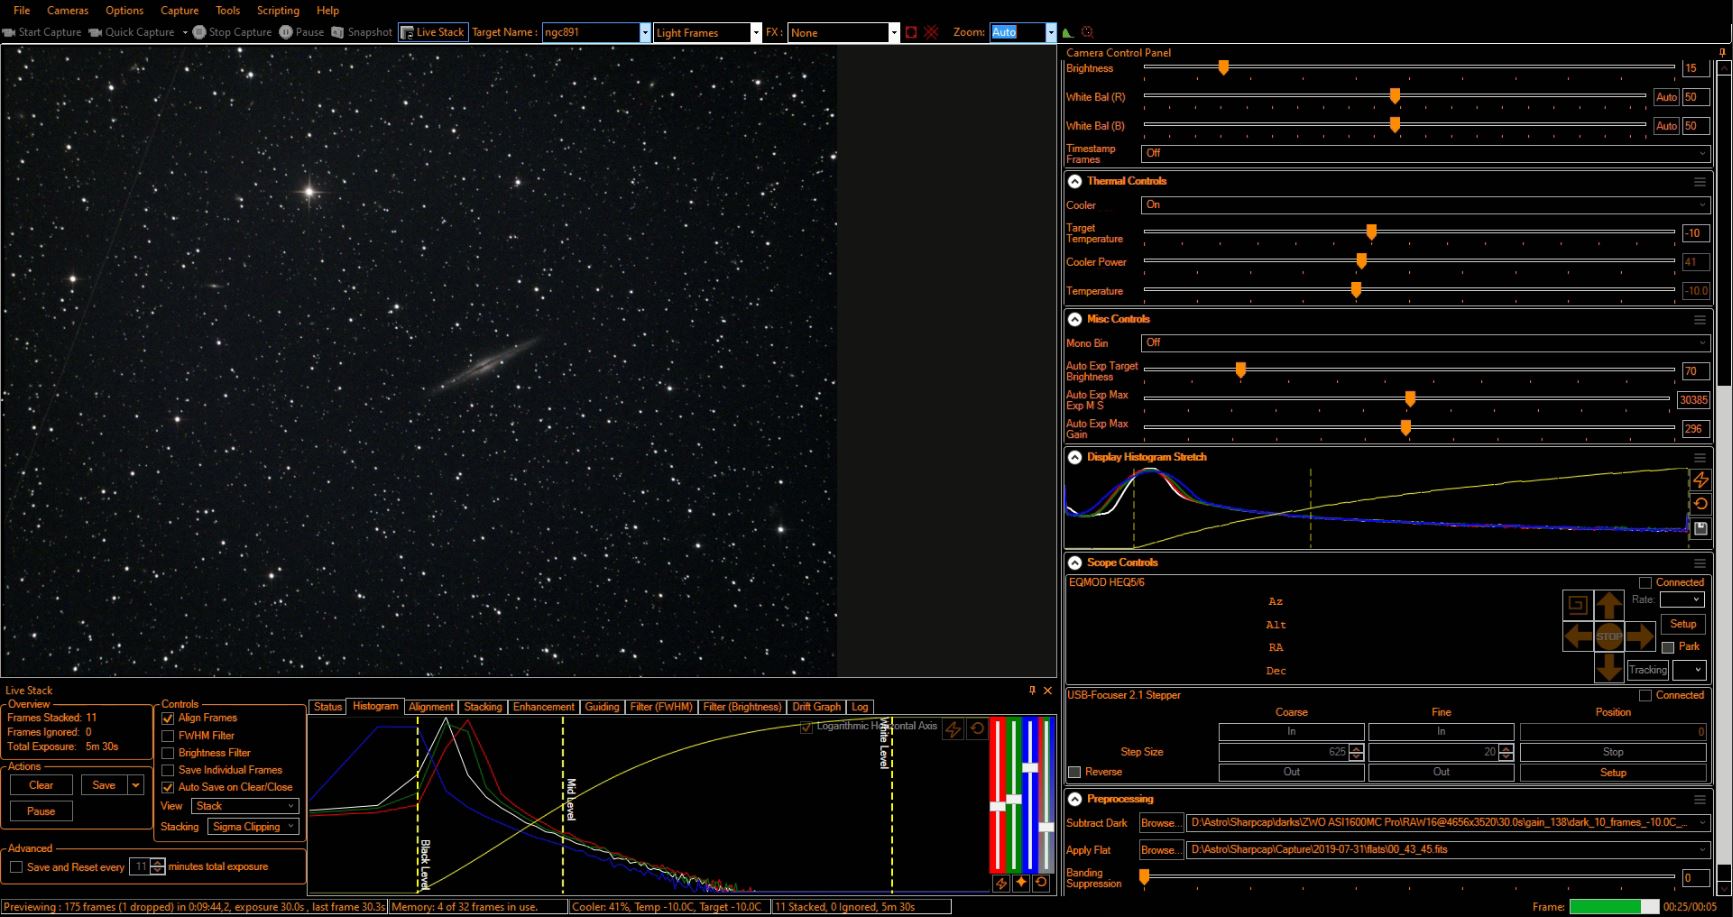Click the Start Capture toolbar button
Image resolution: width=1733 pixels, height=917 pixels.
click(42, 32)
